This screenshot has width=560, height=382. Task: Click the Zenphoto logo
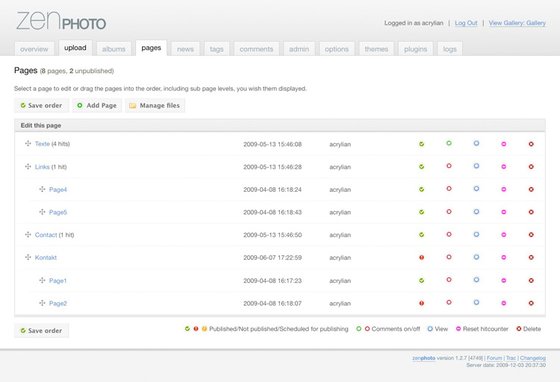[61, 21]
